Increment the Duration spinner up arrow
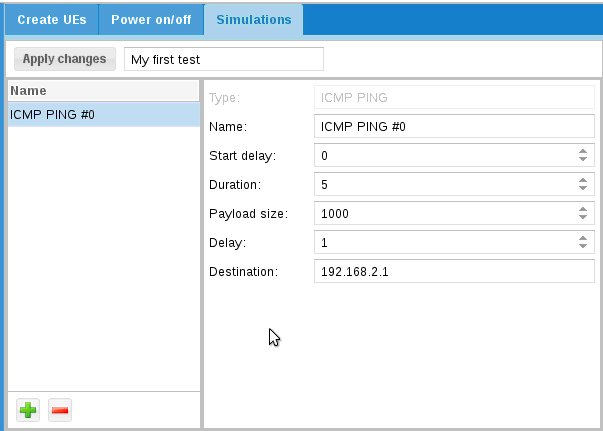This screenshot has height=431, width=603. click(x=583, y=181)
